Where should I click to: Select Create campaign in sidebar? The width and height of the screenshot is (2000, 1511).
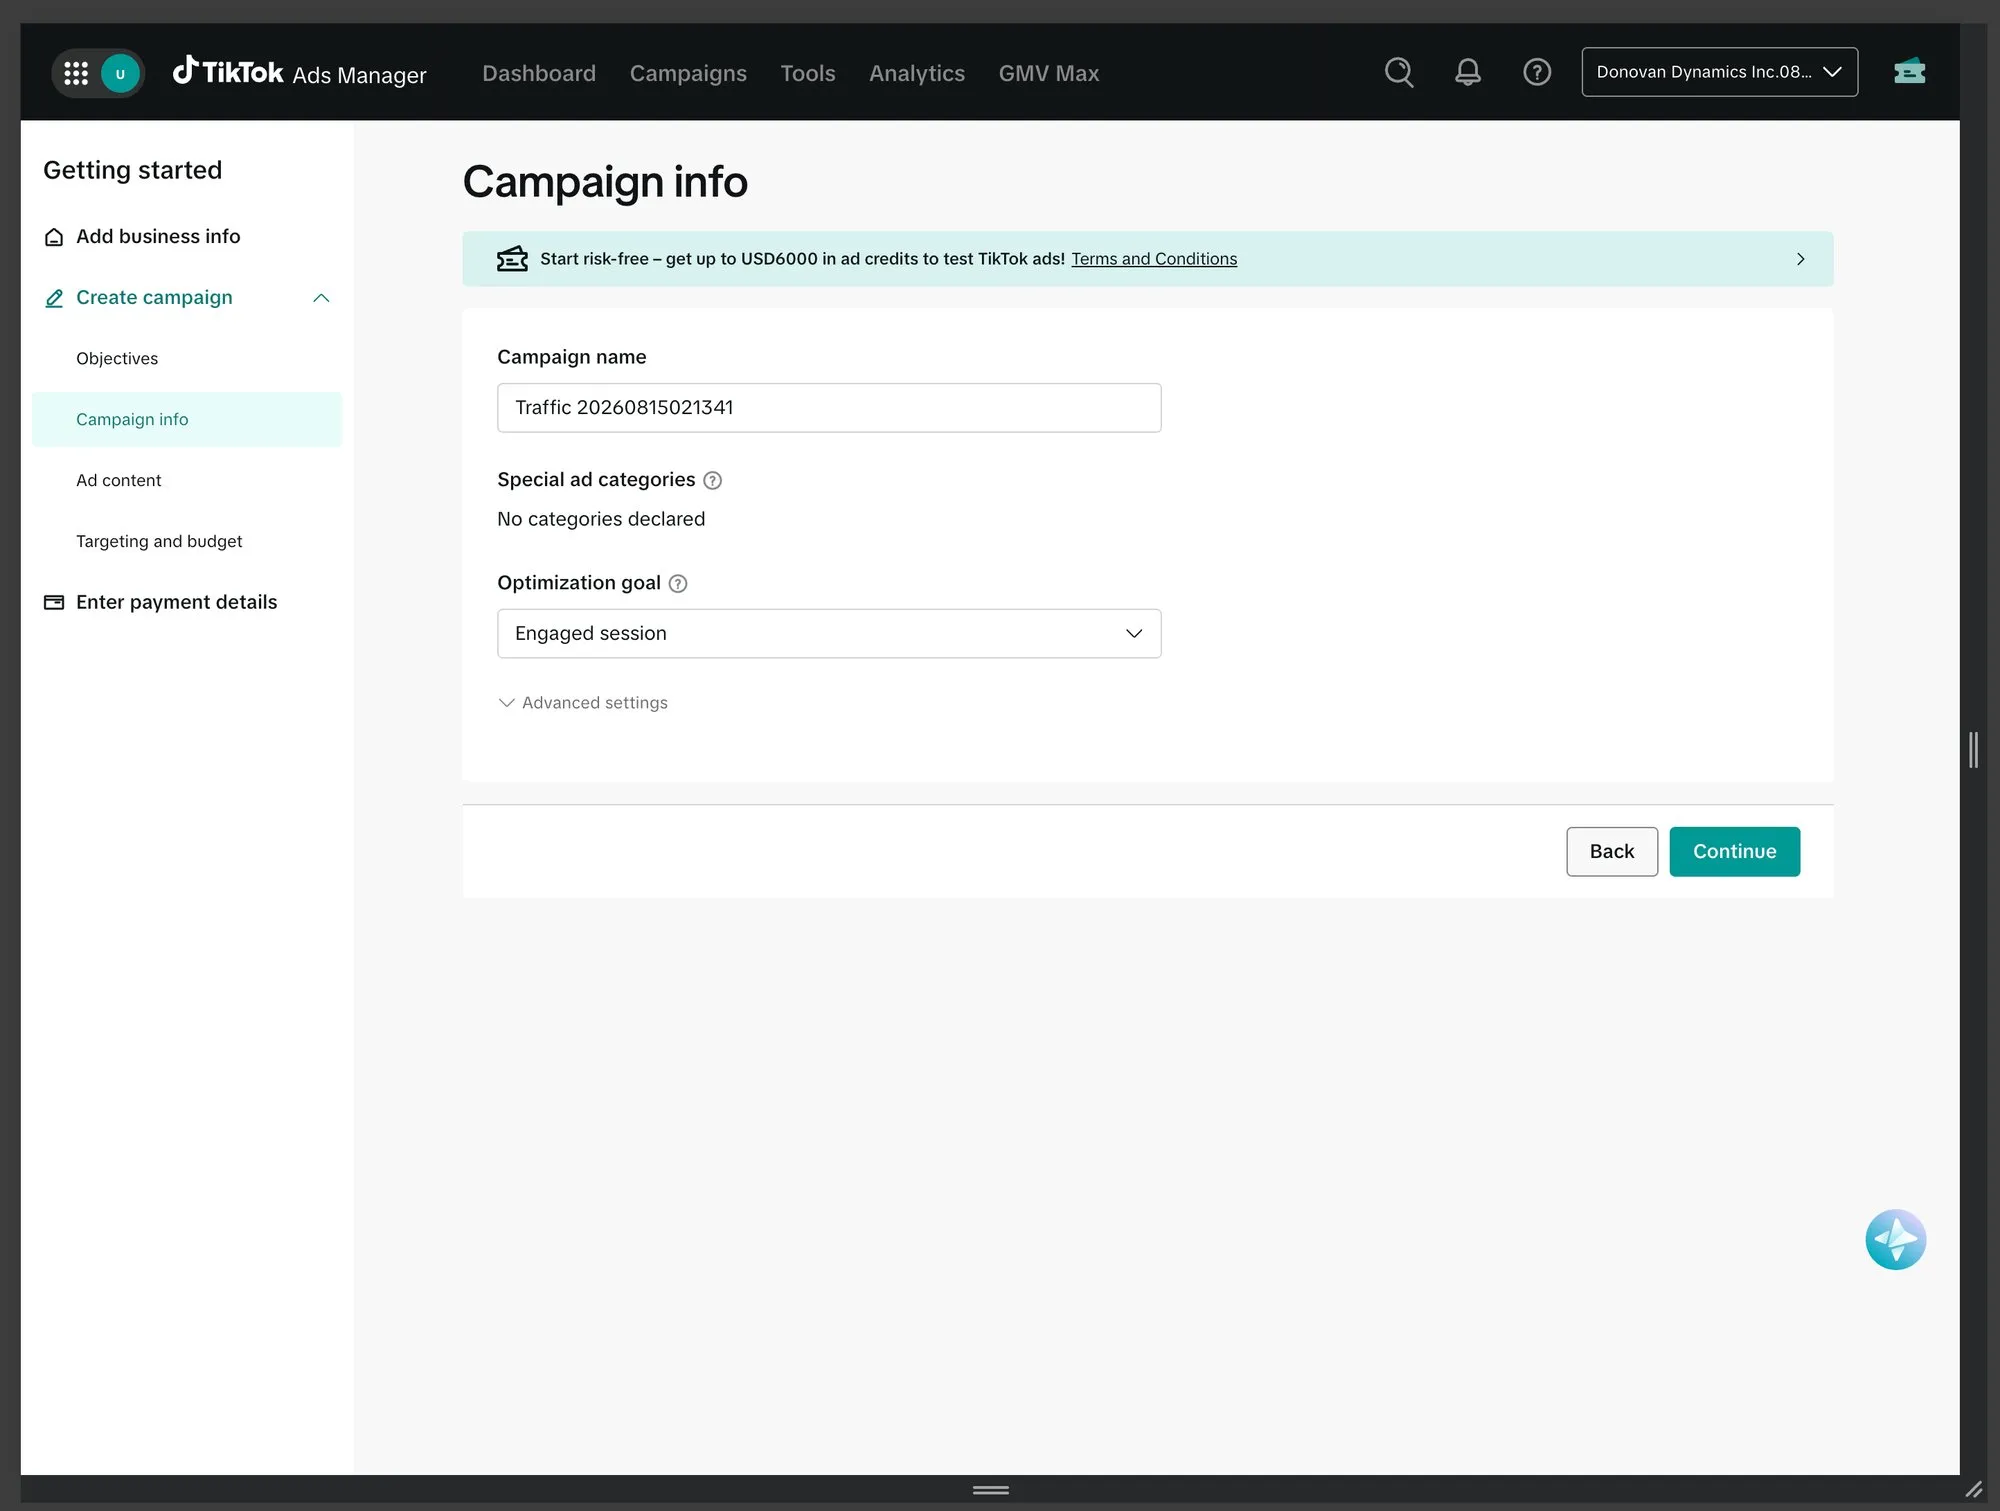pos(154,297)
